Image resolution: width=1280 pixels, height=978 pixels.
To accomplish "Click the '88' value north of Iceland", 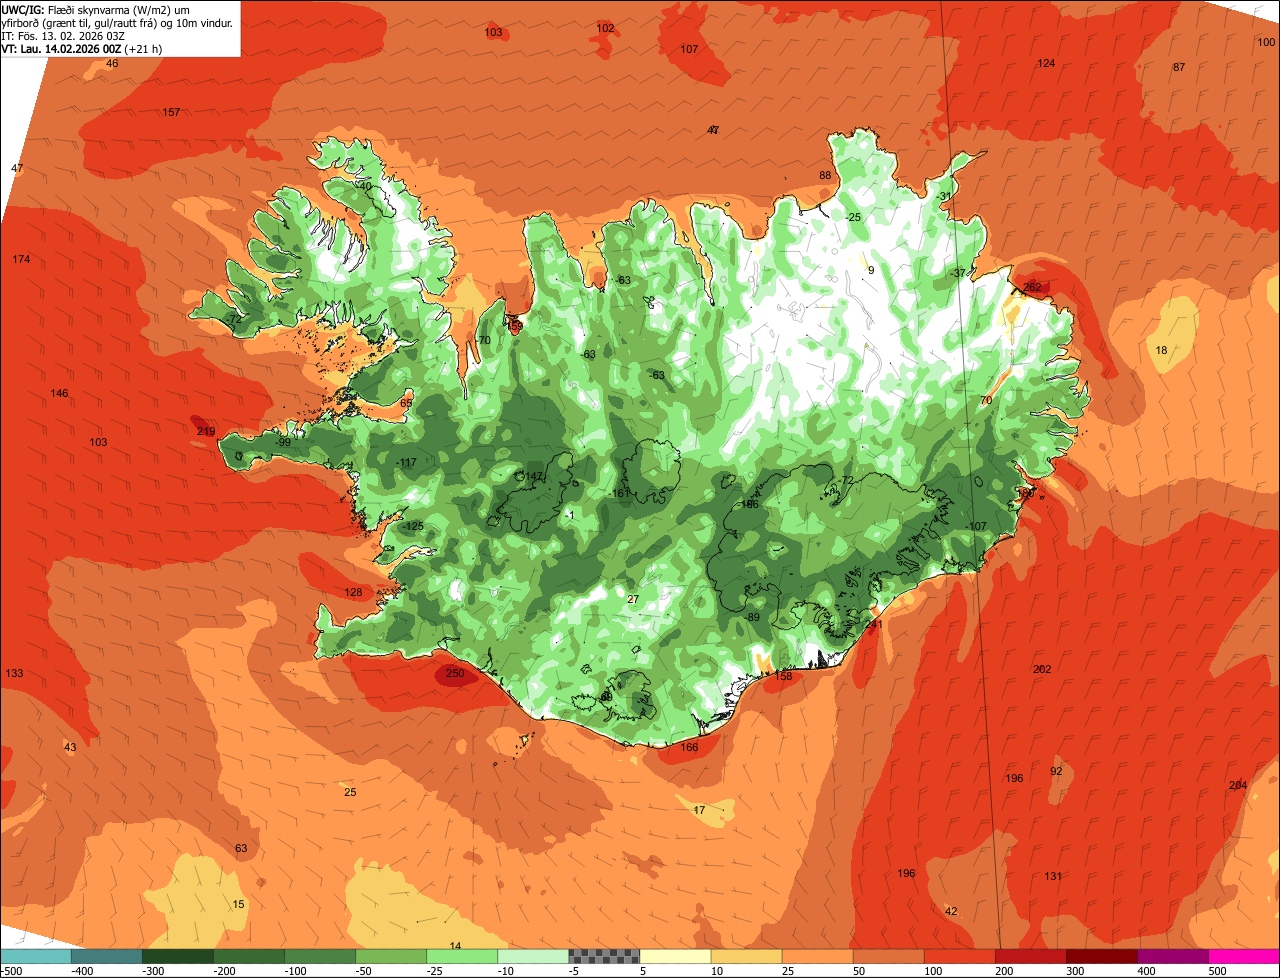I will coord(825,175).
